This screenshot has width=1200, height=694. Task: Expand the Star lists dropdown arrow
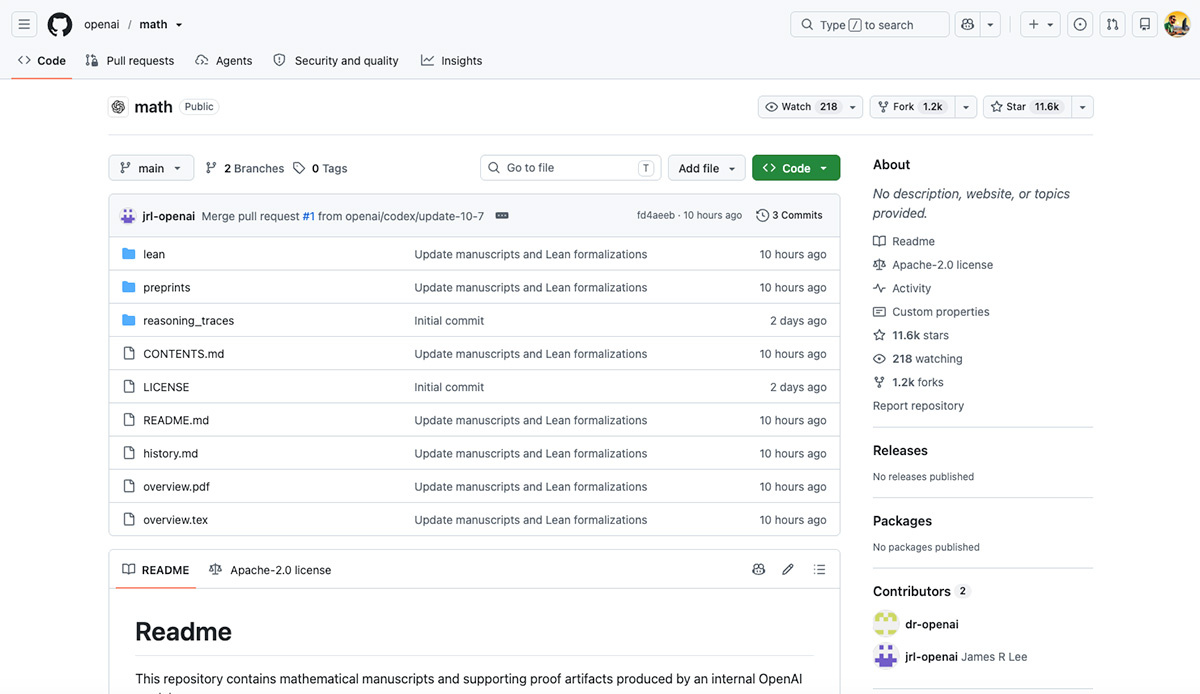tap(1082, 107)
